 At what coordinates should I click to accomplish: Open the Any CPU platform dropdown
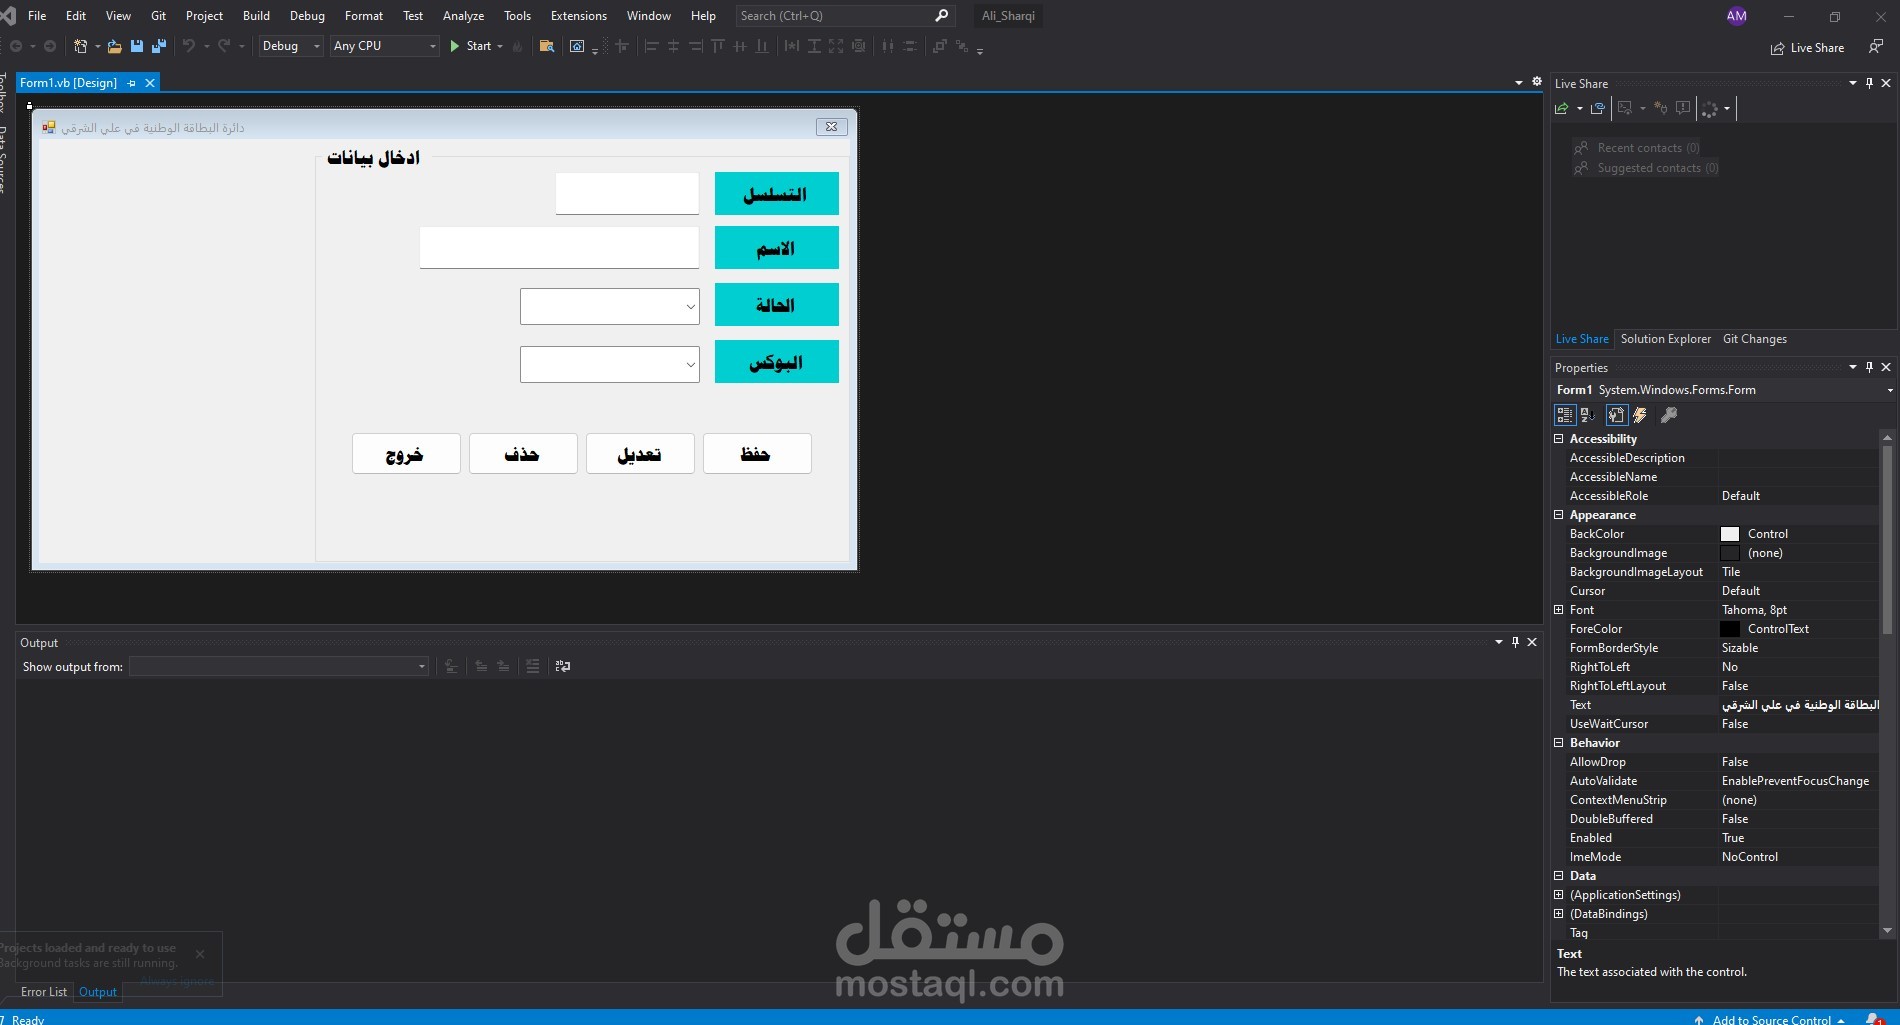[385, 46]
